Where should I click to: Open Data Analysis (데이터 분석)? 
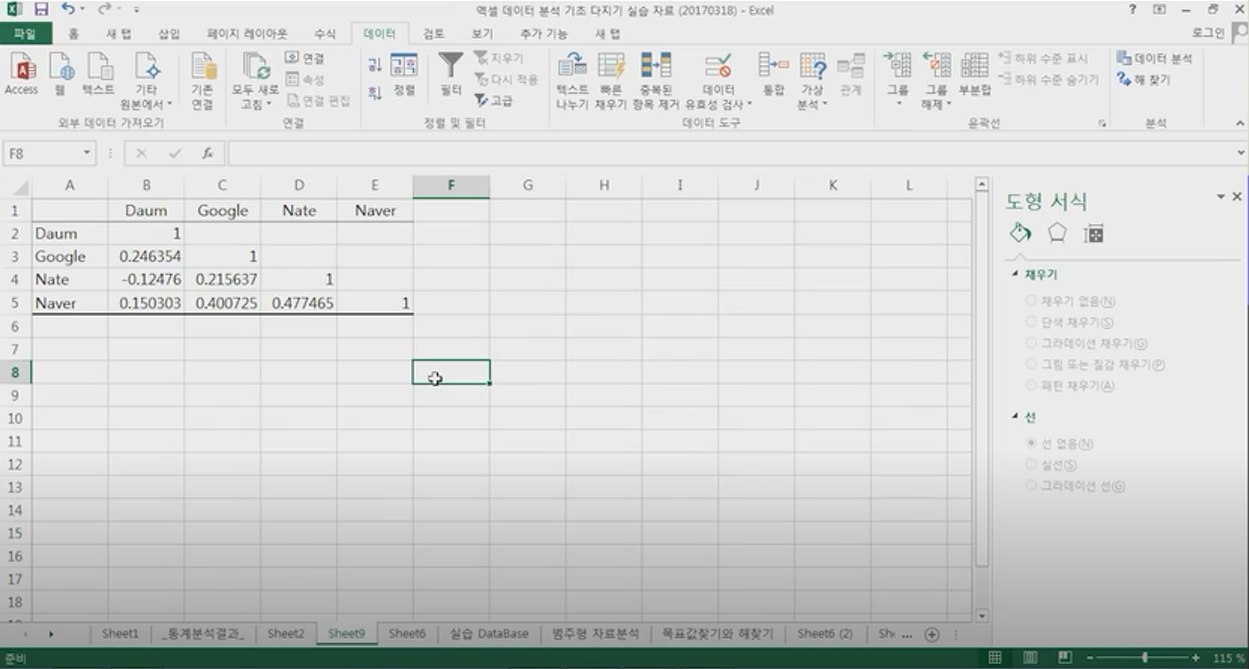click(1155, 59)
